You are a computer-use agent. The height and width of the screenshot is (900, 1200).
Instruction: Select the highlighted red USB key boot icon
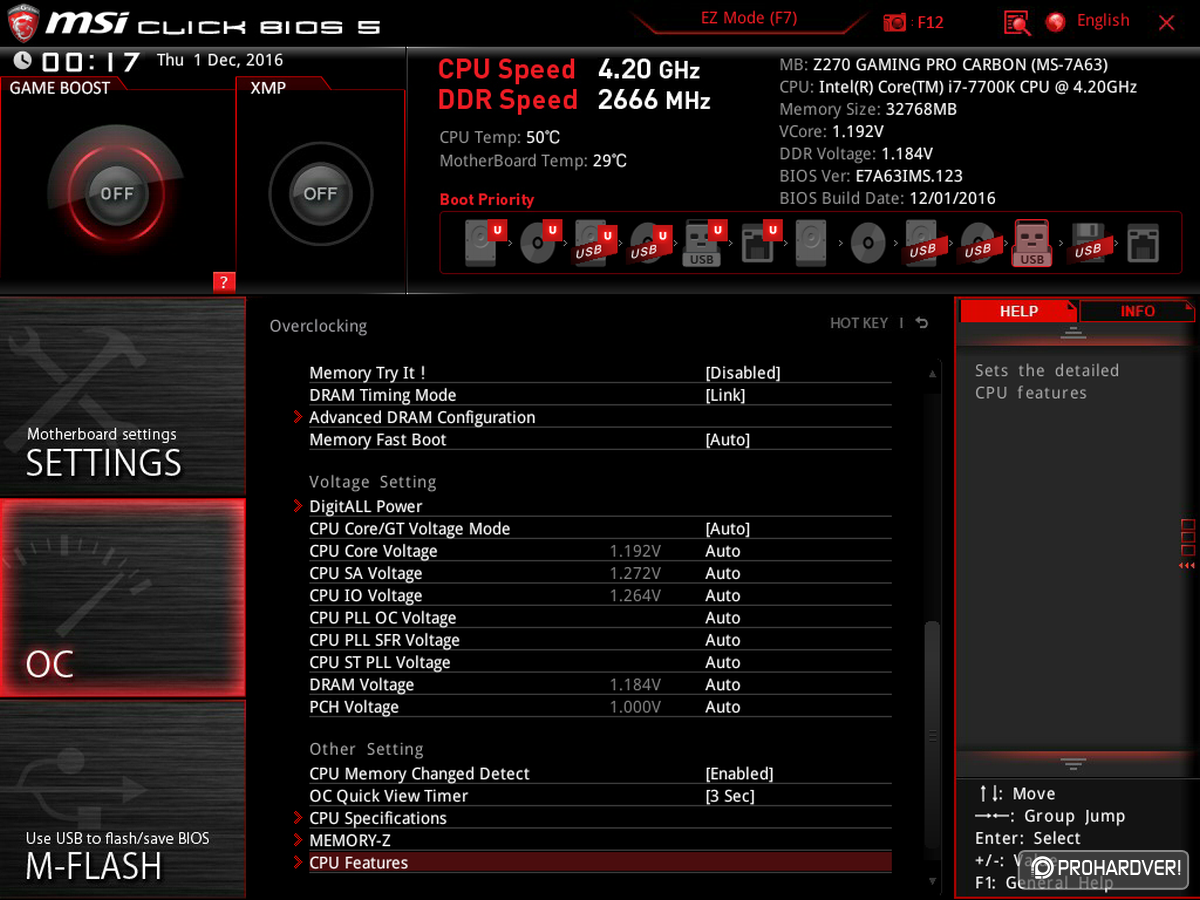[1032, 243]
